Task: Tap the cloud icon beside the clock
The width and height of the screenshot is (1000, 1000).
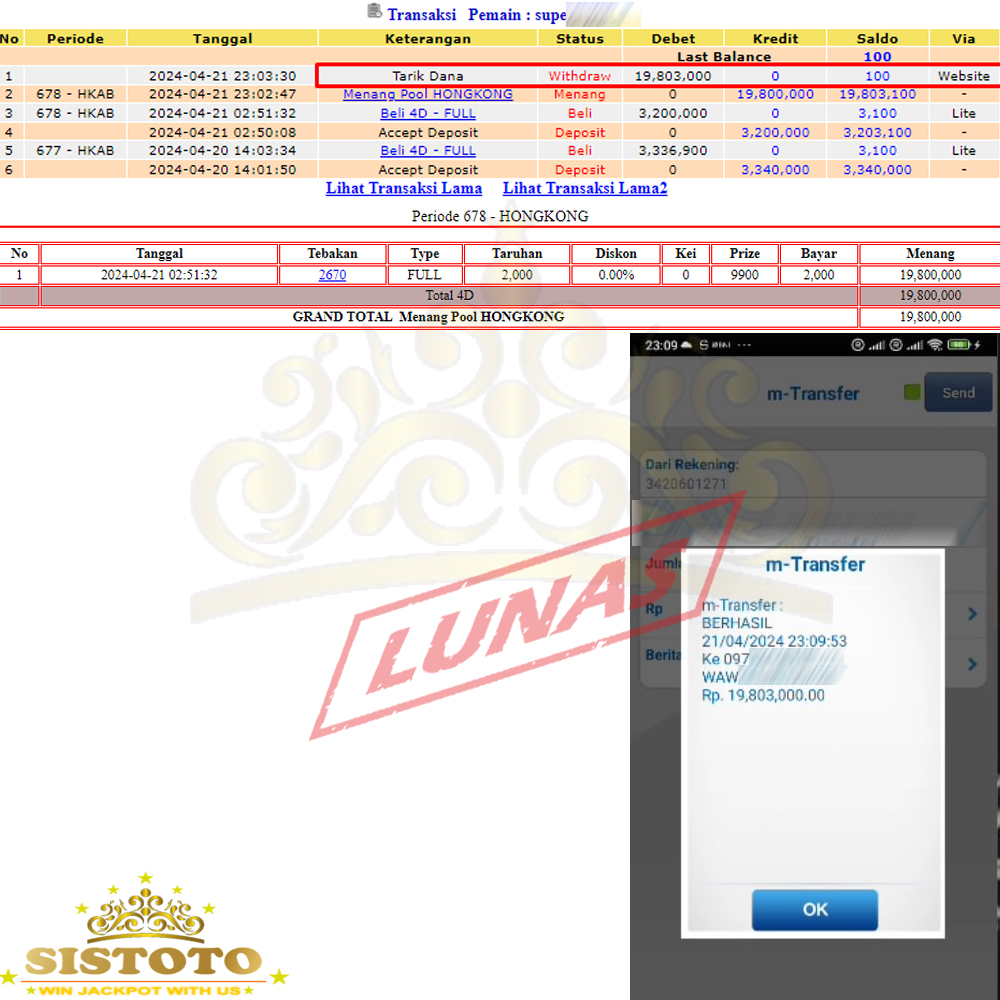Action: click(x=687, y=345)
